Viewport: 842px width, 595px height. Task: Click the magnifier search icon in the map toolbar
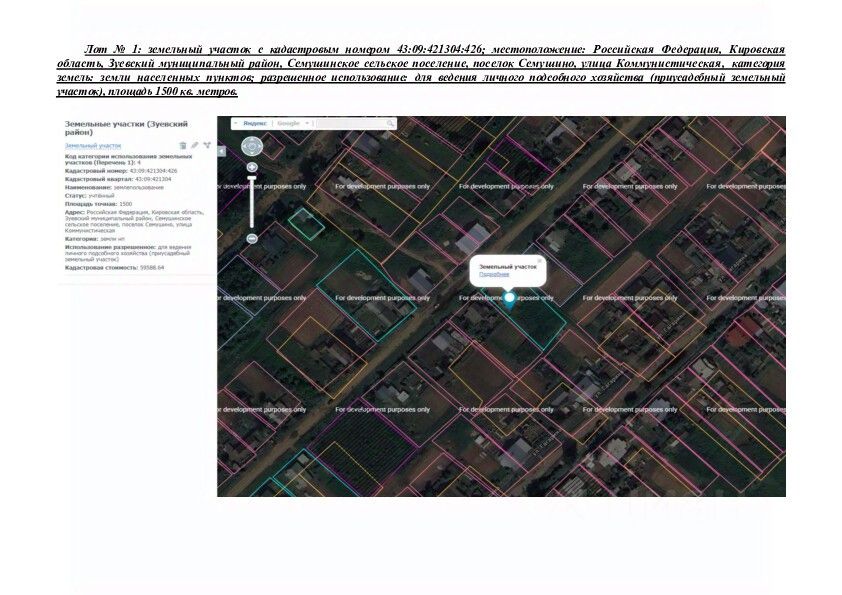[390, 124]
